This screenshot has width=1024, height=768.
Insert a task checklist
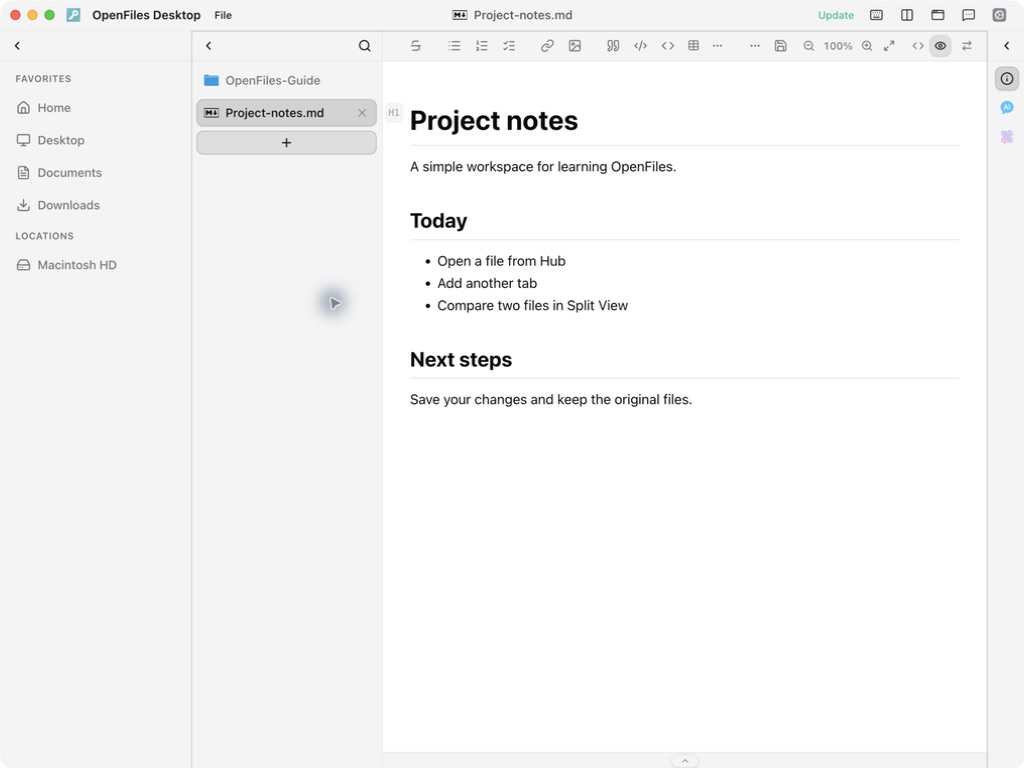[x=509, y=46]
